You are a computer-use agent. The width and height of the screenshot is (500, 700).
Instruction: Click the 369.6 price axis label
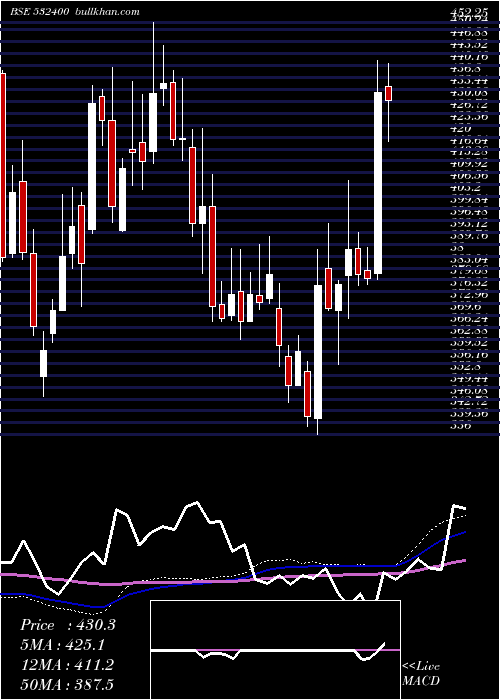coord(464,307)
